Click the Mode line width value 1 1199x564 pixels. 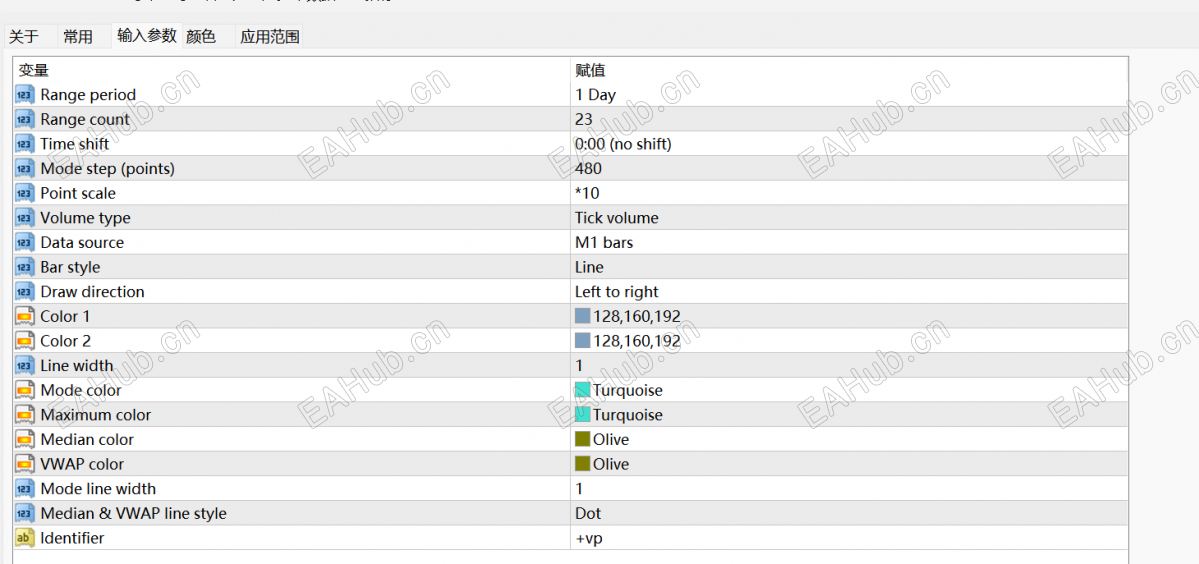(x=579, y=488)
